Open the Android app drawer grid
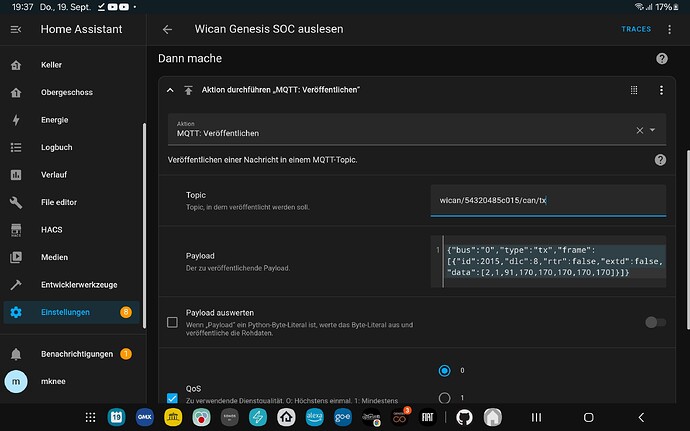 (90, 417)
